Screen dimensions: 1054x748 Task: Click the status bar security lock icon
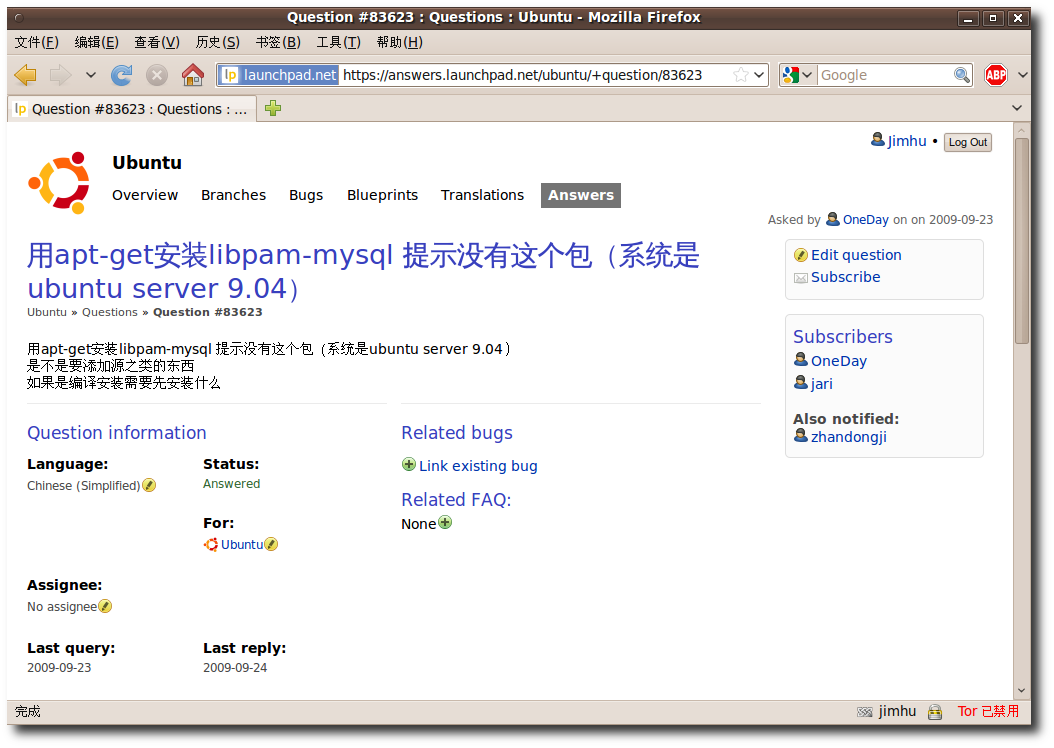(x=934, y=712)
